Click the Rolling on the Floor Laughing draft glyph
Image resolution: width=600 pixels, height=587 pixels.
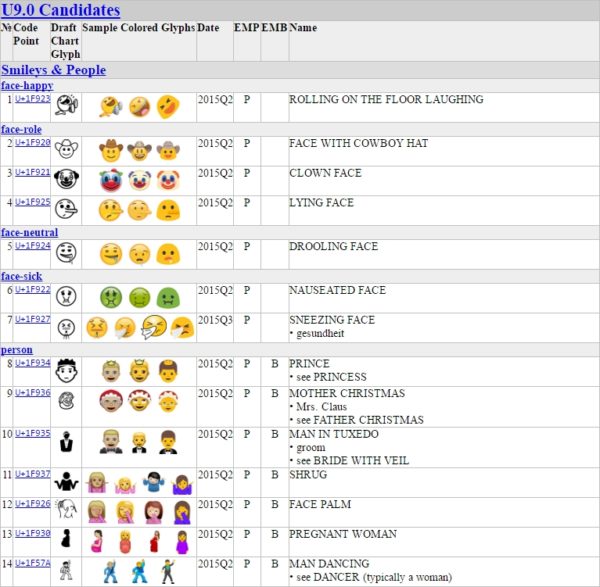coord(66,105)
